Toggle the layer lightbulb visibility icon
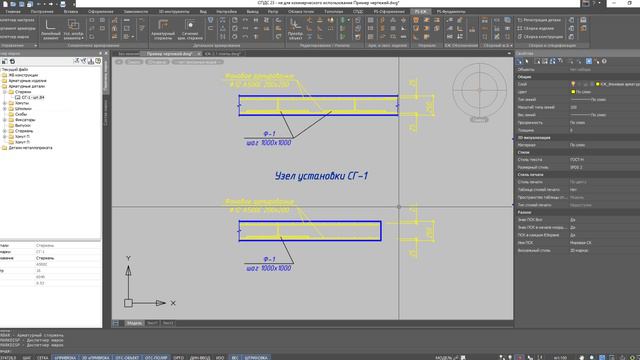The height and width of the screenshot is (360, 640). pyautogui.click(x=573, y=84)
